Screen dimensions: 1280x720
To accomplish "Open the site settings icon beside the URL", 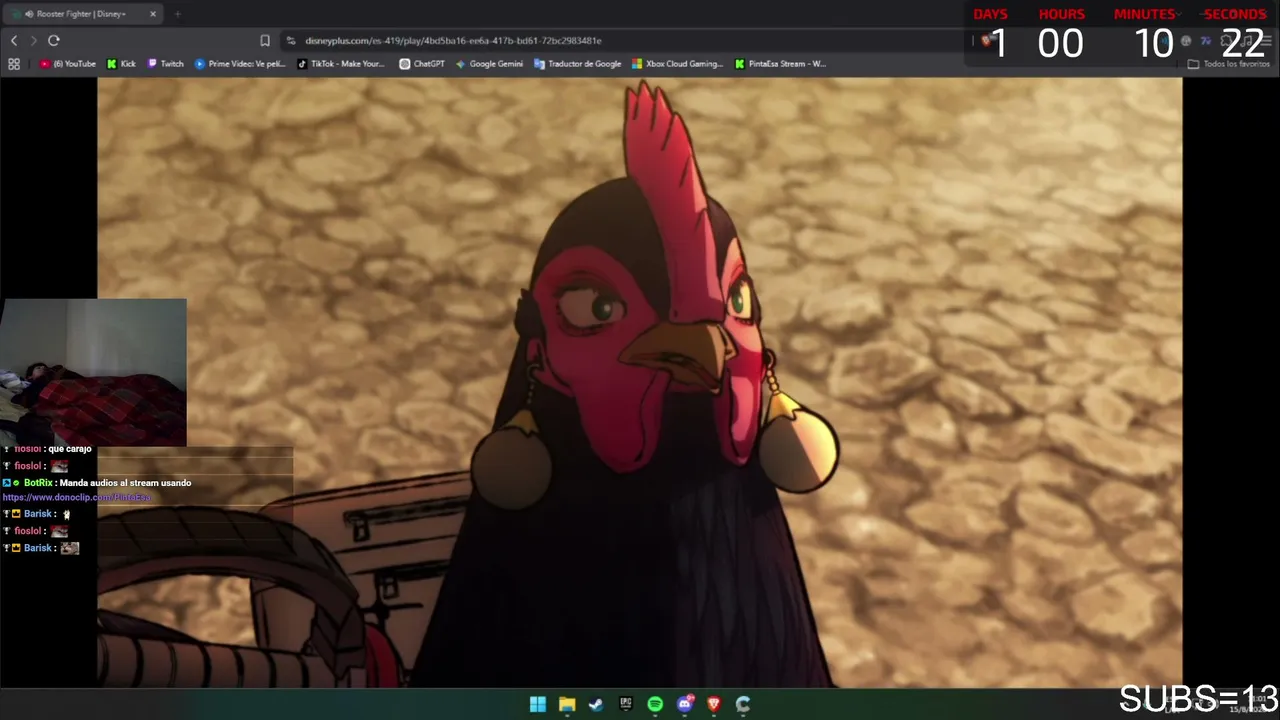I will click(291, 40).
